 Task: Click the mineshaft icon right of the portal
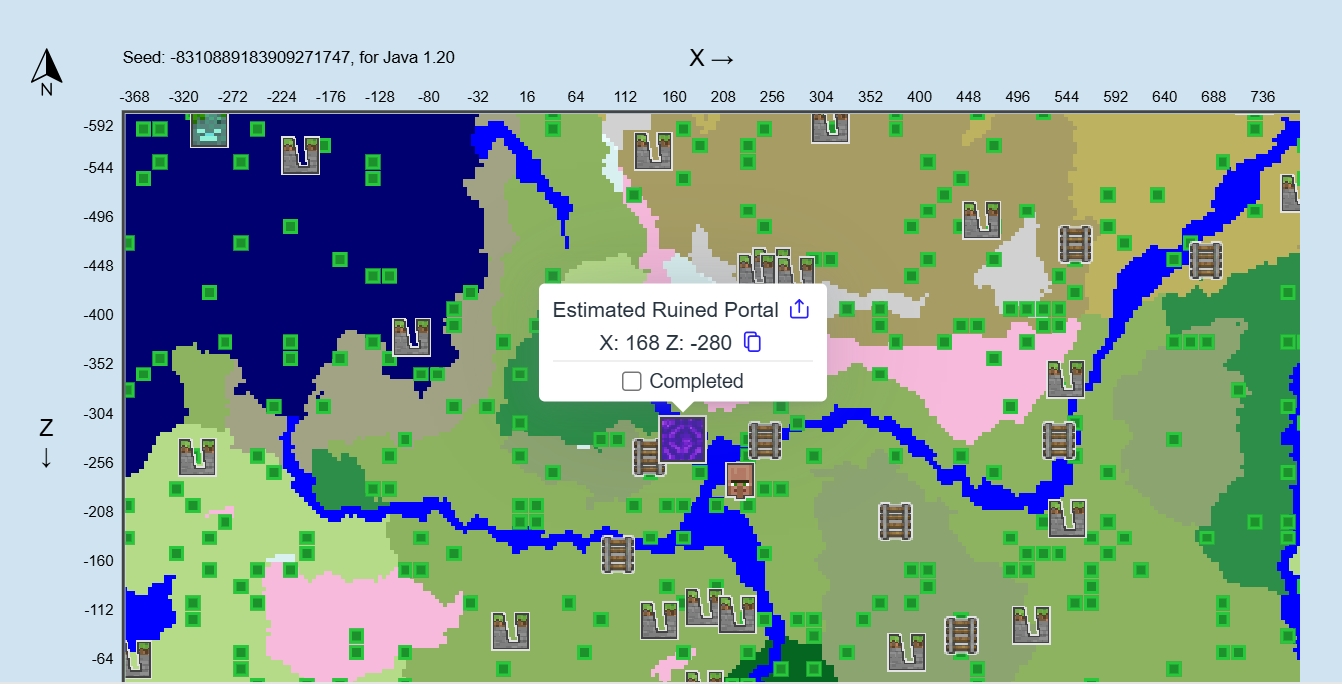click(x=765, y=440)
